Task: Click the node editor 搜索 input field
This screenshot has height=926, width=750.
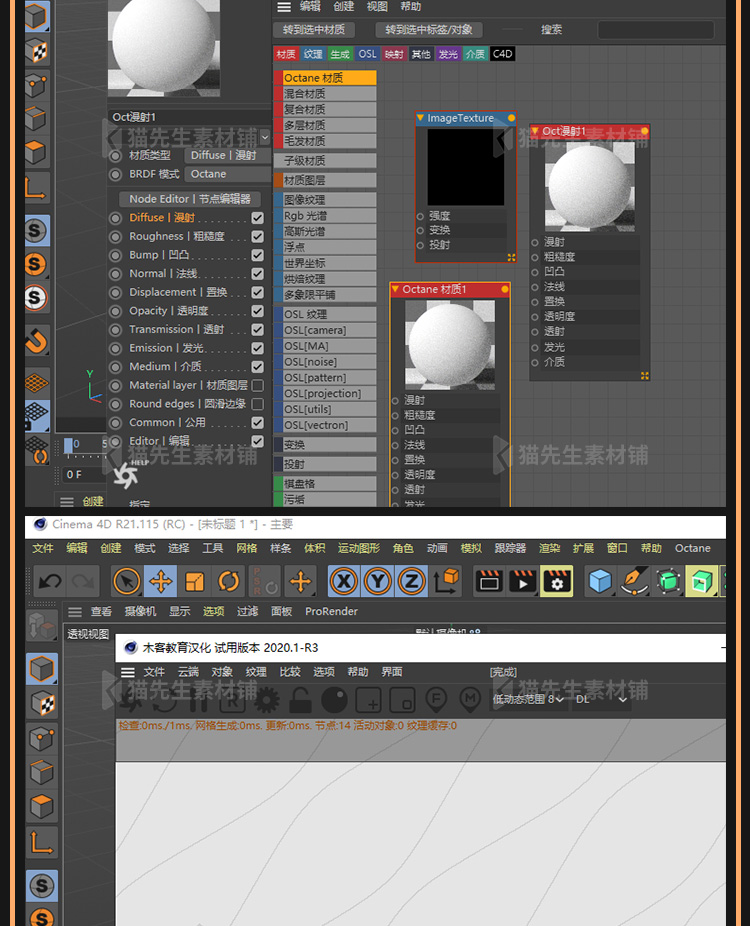Action: (656, 30)
